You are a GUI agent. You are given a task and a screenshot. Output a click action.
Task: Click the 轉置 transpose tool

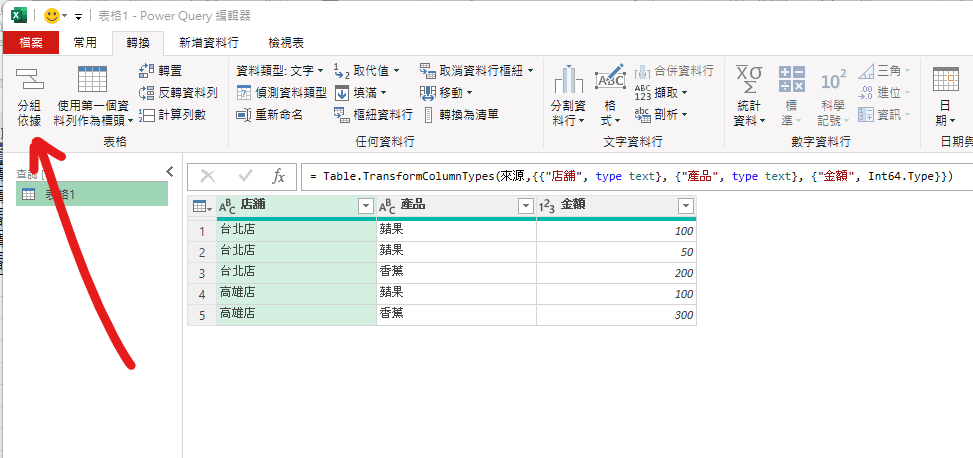pos(161,71)
